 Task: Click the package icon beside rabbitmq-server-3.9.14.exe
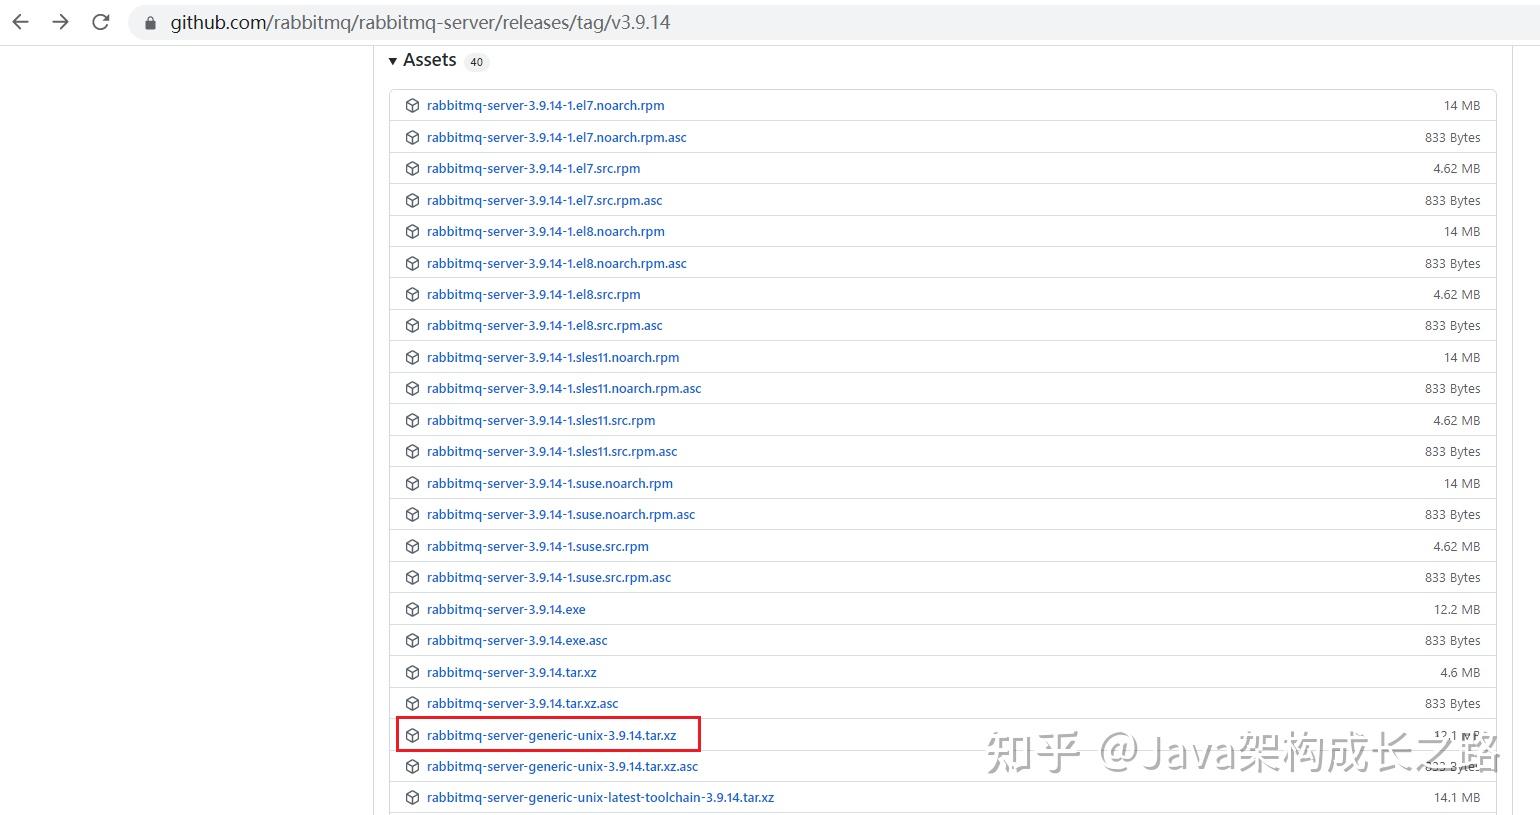tap(412, 609)
